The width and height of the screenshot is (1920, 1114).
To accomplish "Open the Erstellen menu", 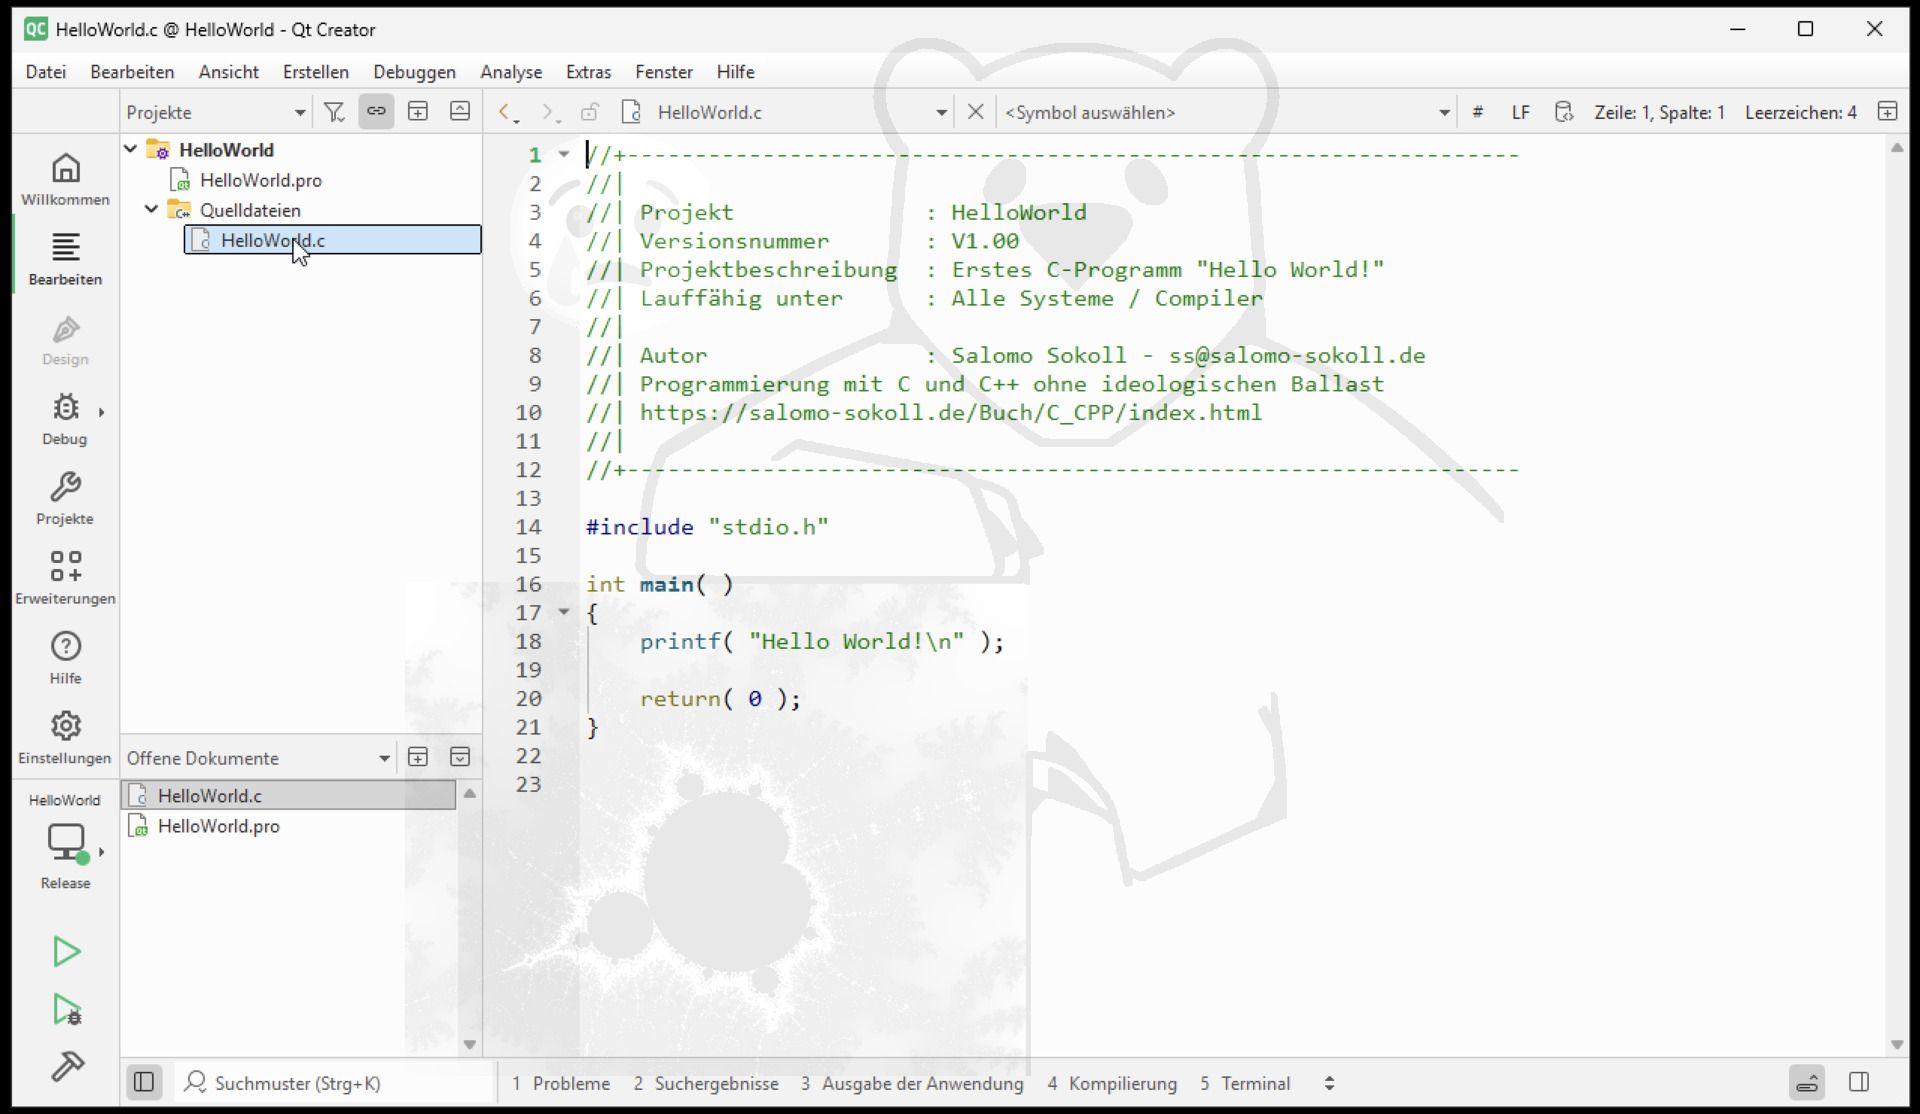I will point(316,72).
